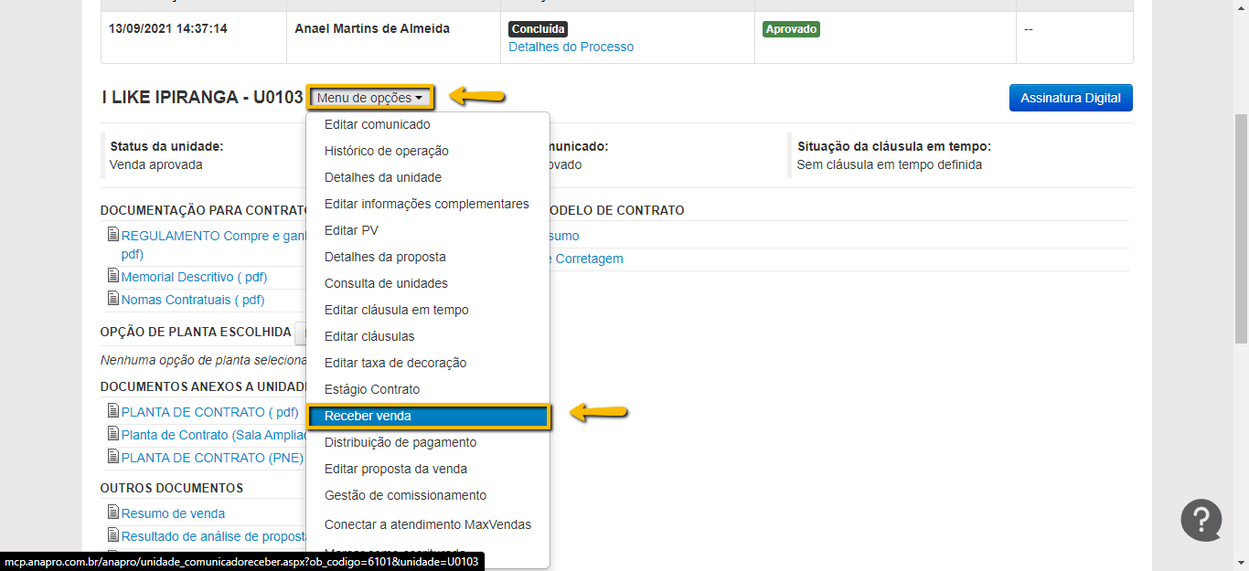Screen dimensions: 1249x571
Task: Select Distribuição de pagamento option
Action: (x=400, y=442)
